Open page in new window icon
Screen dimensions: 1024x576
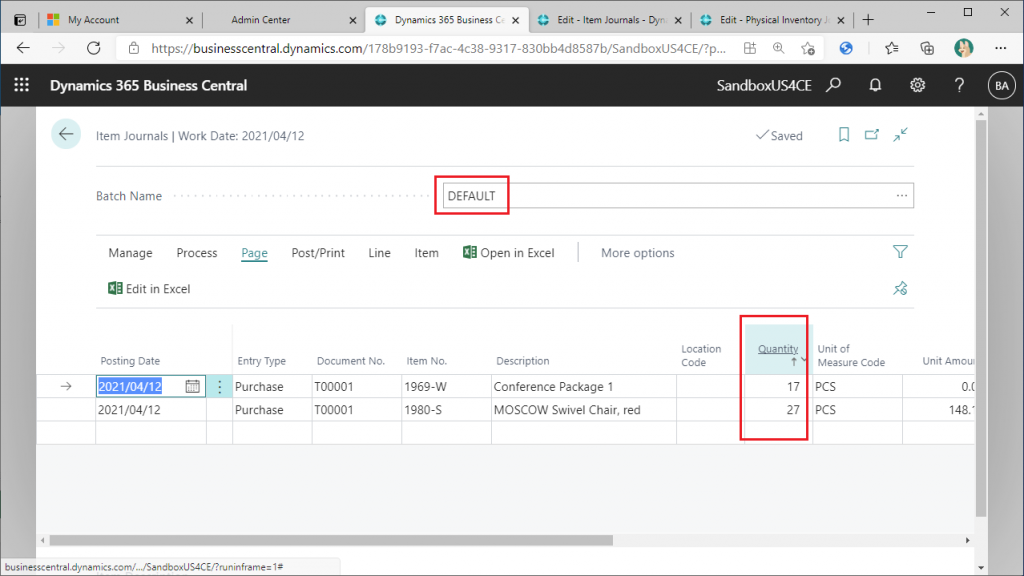(872, 135)
